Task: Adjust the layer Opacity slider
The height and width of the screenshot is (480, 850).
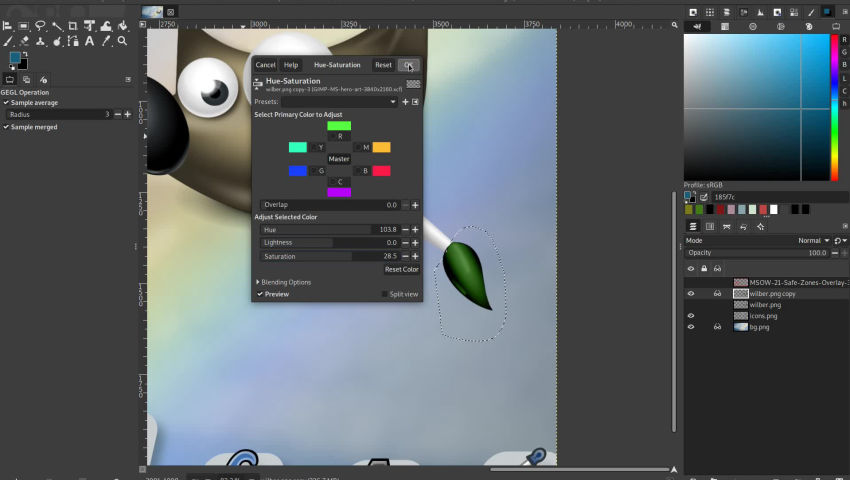Action: click(x=757, y=253)
